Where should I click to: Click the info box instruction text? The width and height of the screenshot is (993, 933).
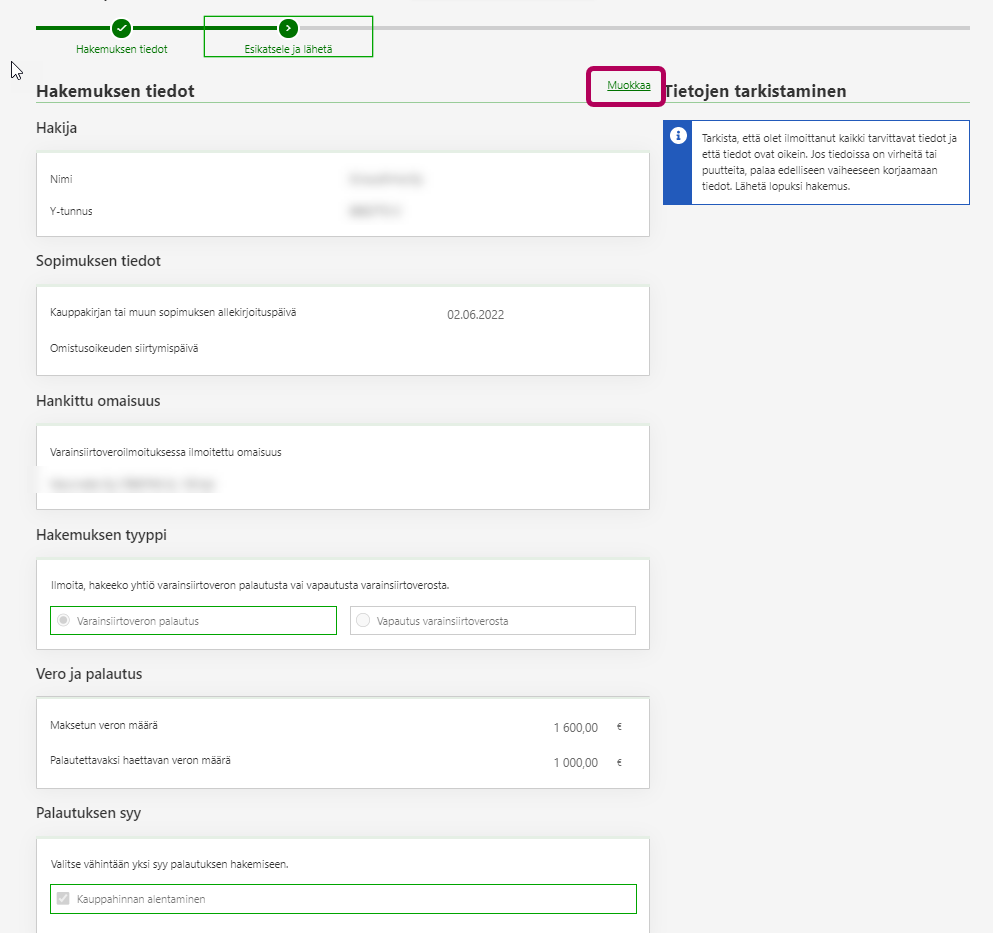click(x=828, y=162)
